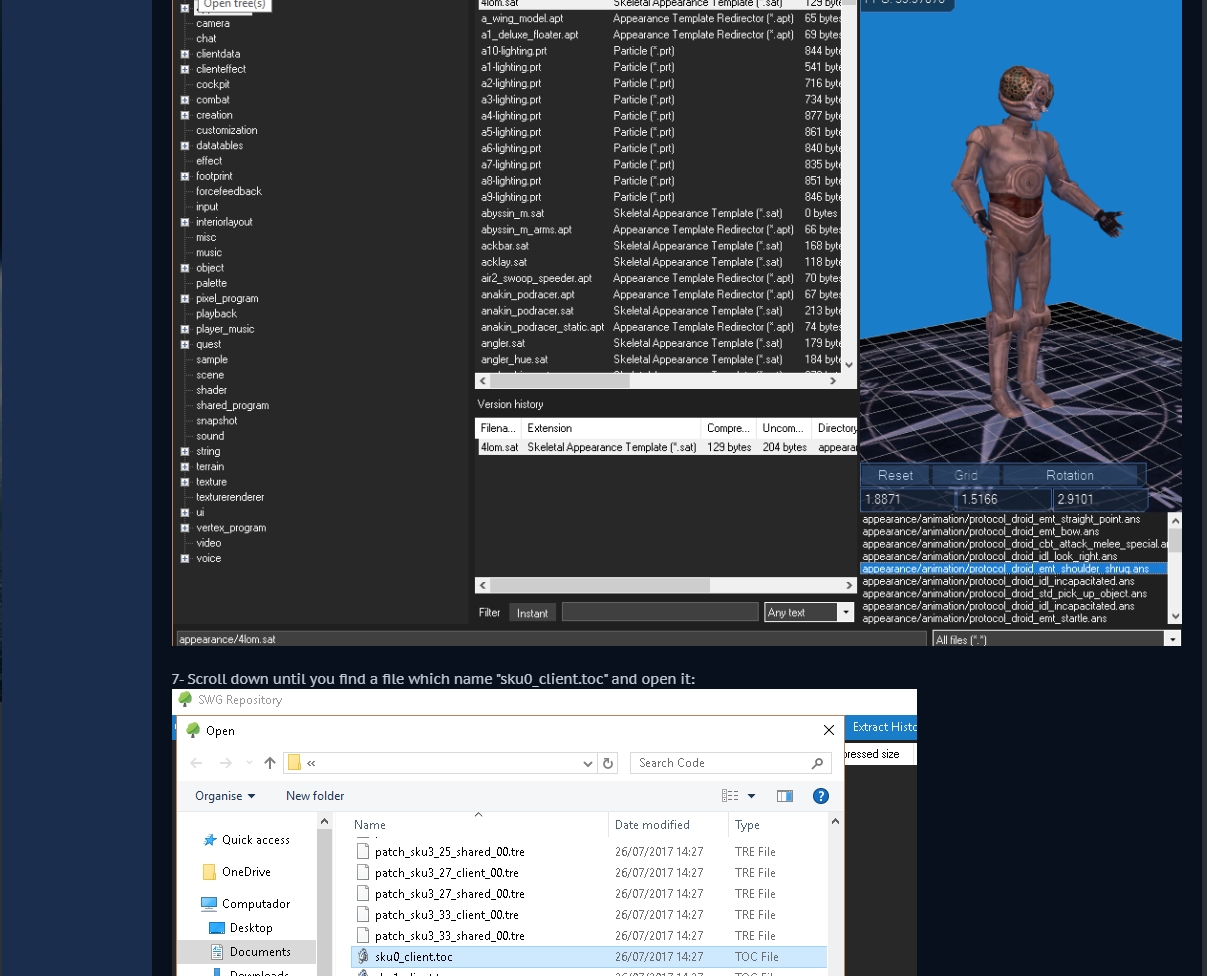This screenshot has height=976, width=1207.
Task: Select protocol_droid_emt_startle.ans animation
Action: 984,619
